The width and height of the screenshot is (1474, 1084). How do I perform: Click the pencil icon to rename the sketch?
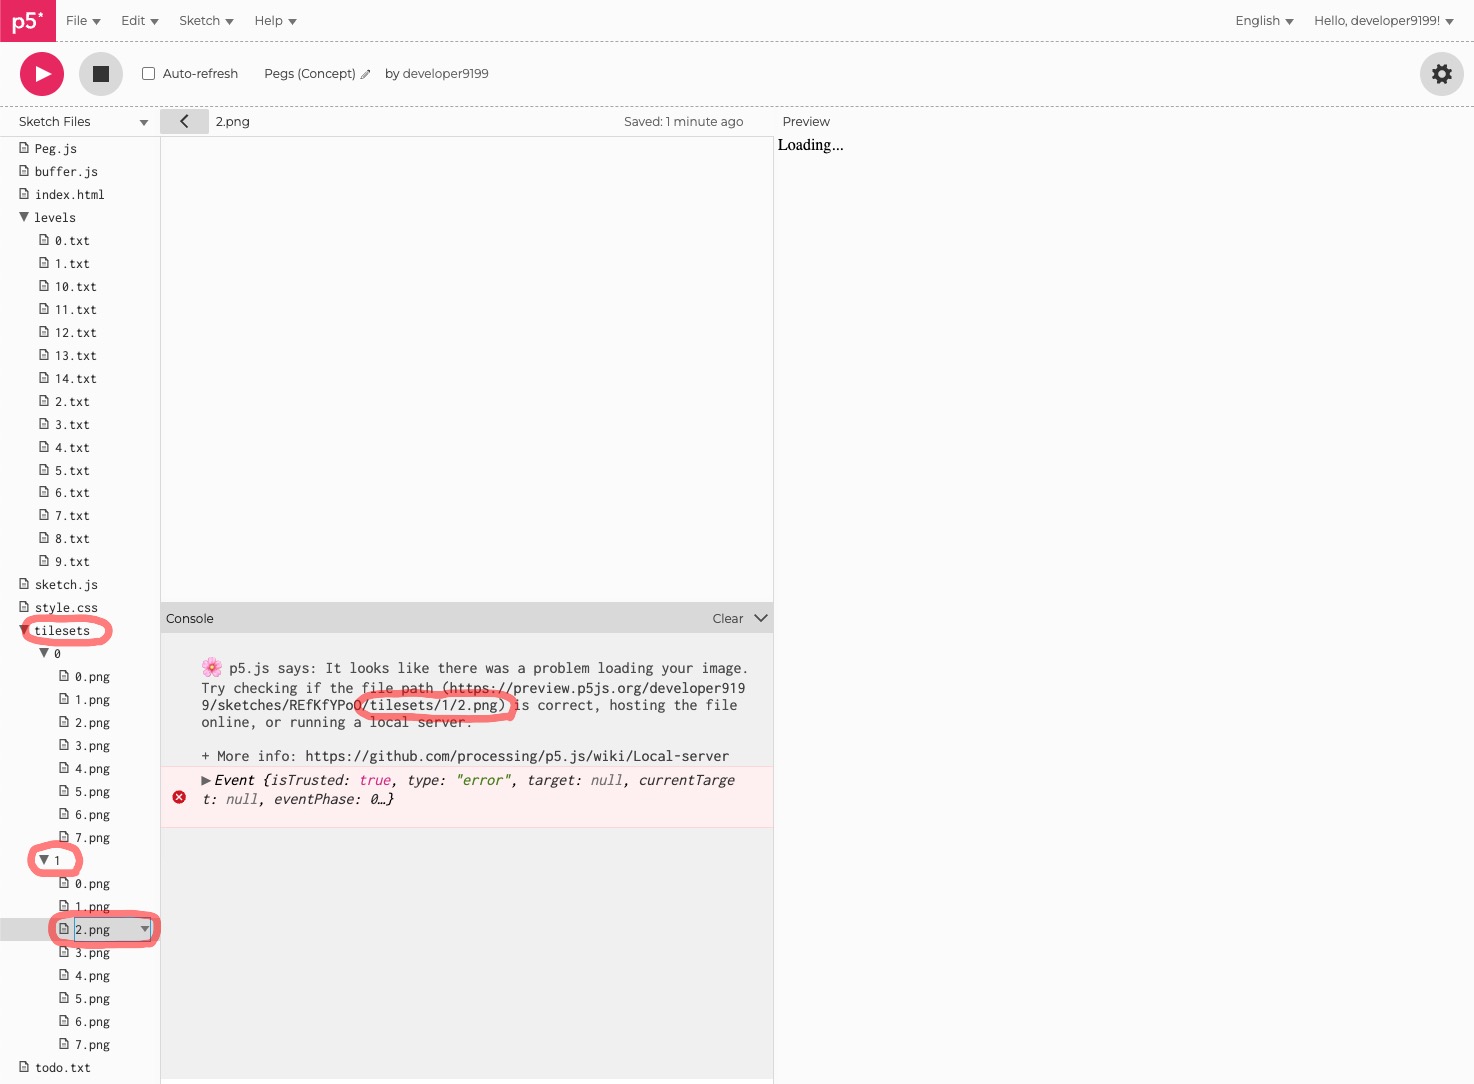coord(365,73)
